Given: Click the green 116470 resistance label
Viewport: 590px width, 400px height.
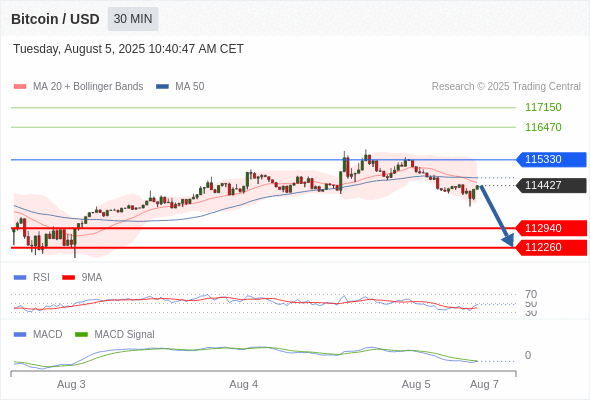Looking at the screenshot, I should [x=543, y=127].
